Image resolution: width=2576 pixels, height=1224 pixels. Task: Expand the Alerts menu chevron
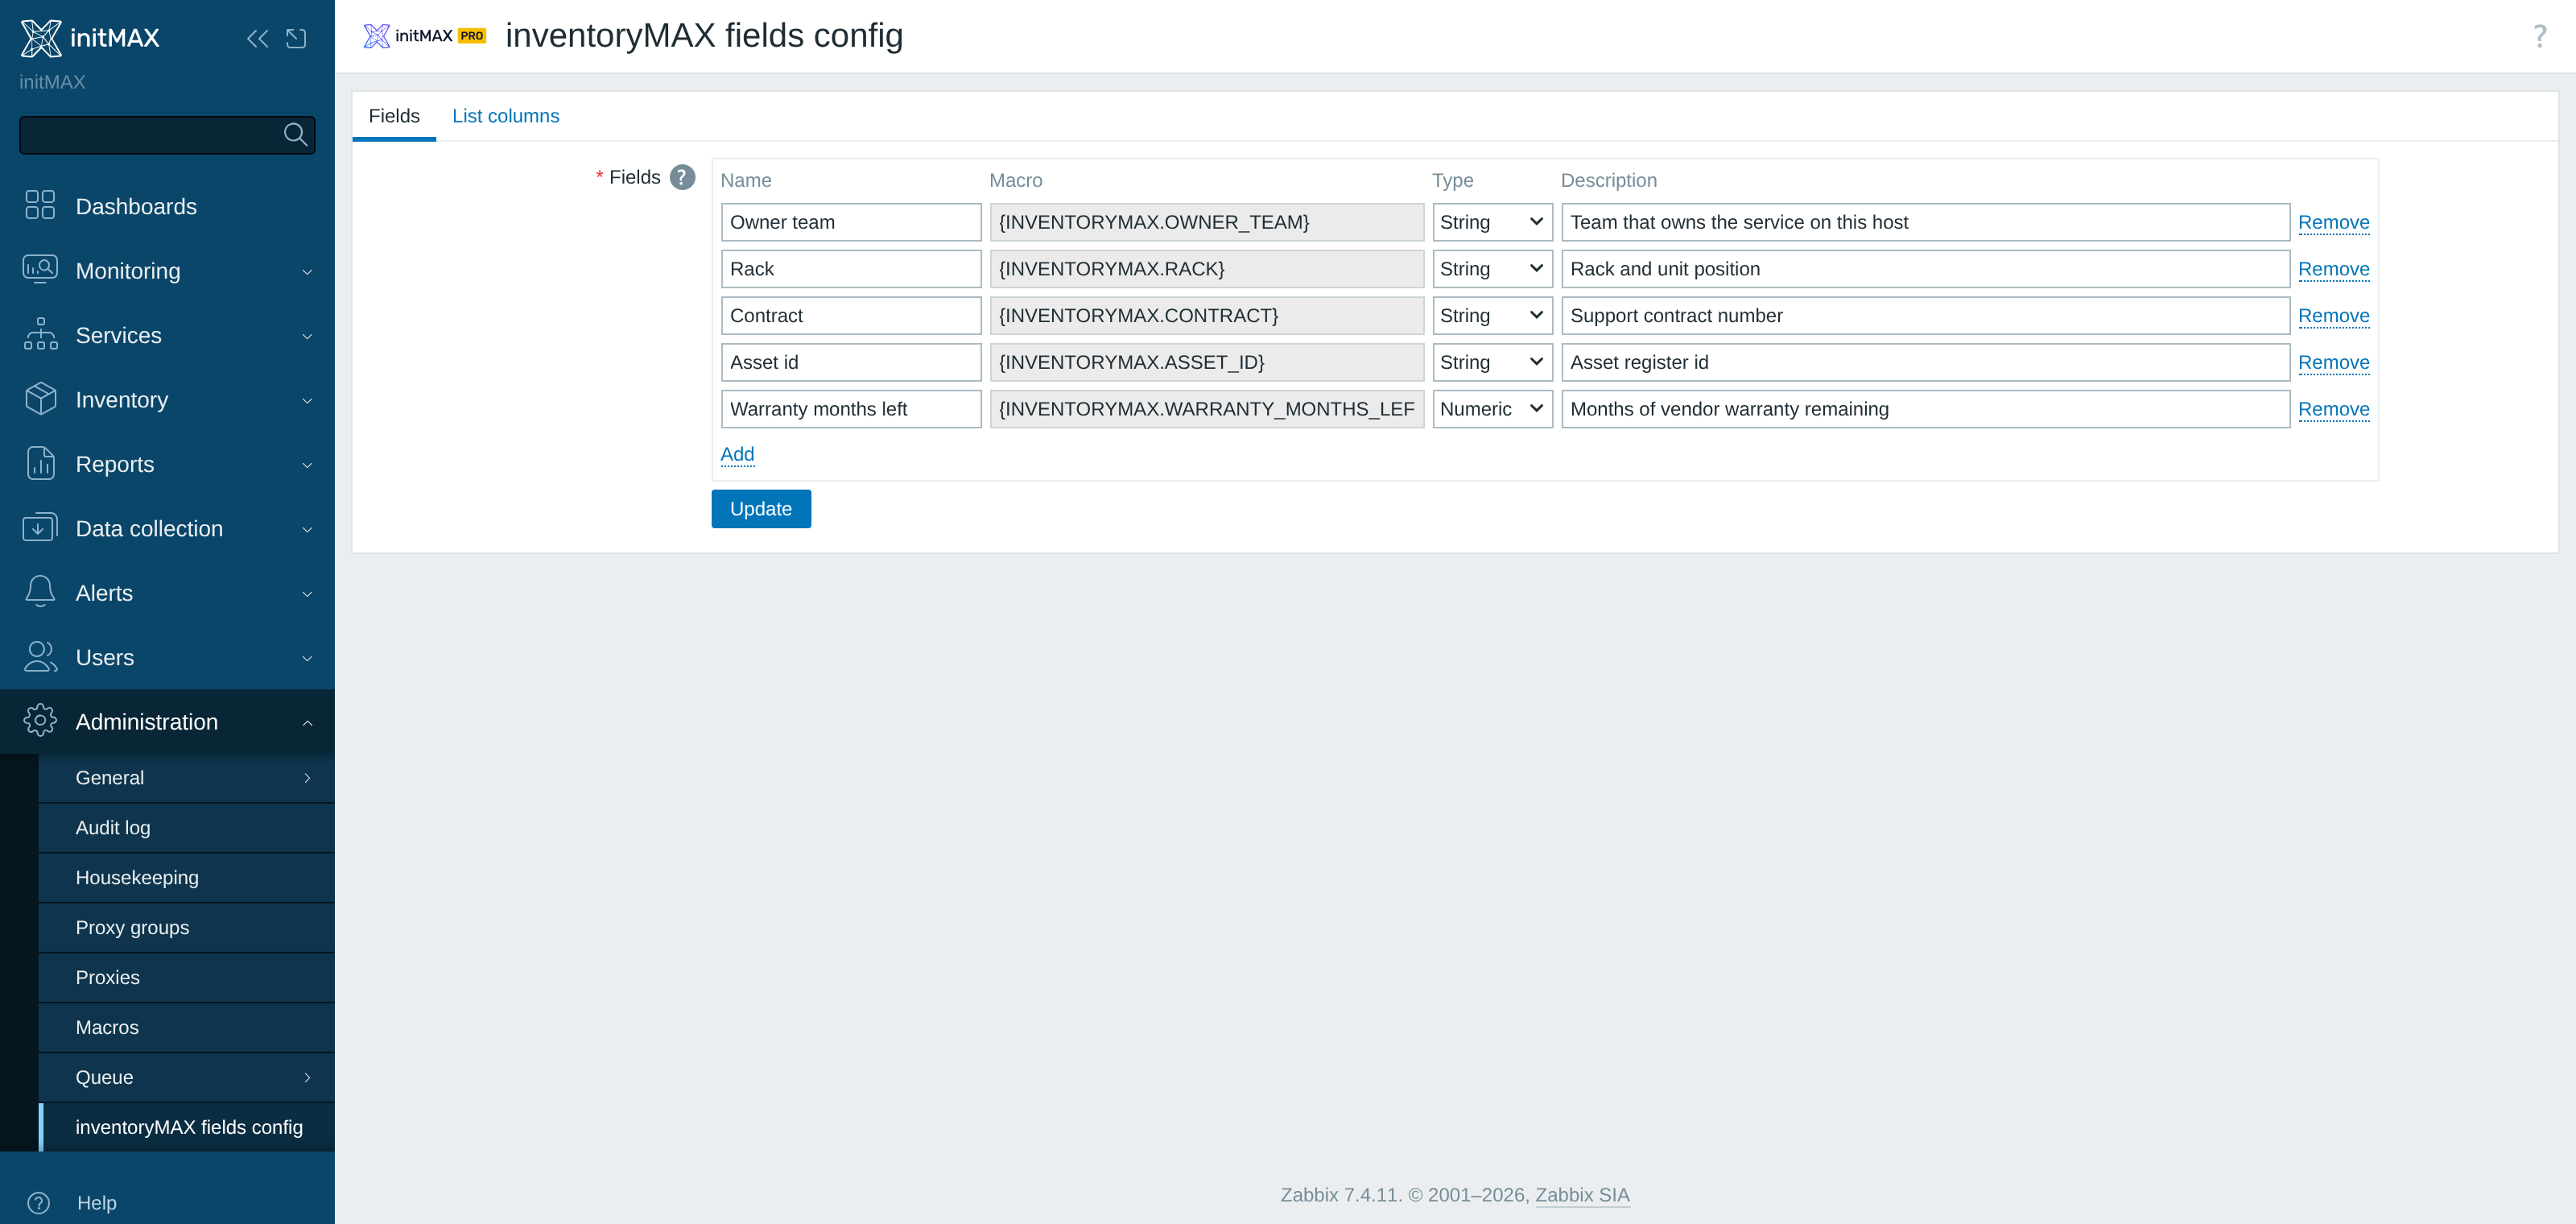click(307, 594)
